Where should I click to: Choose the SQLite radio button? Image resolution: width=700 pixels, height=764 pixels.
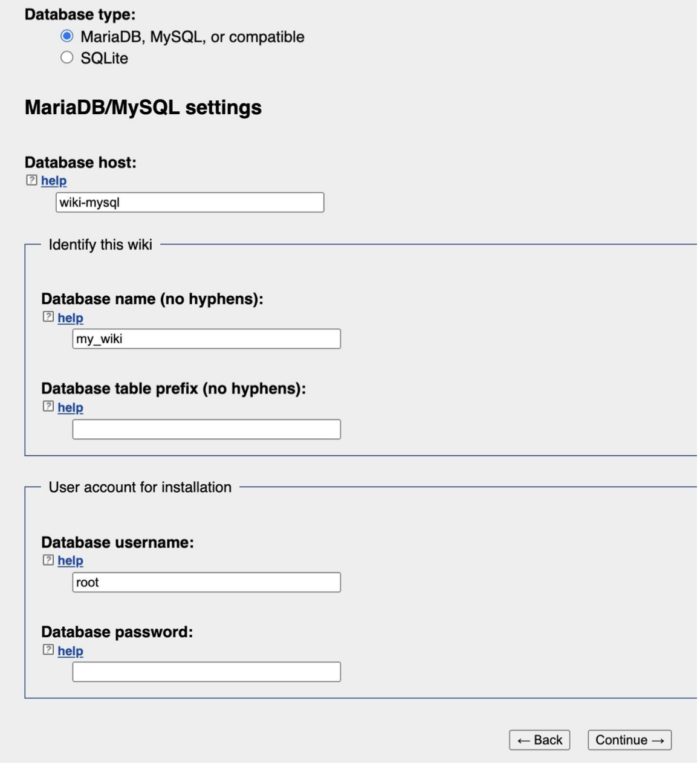[x=67, y=58]
